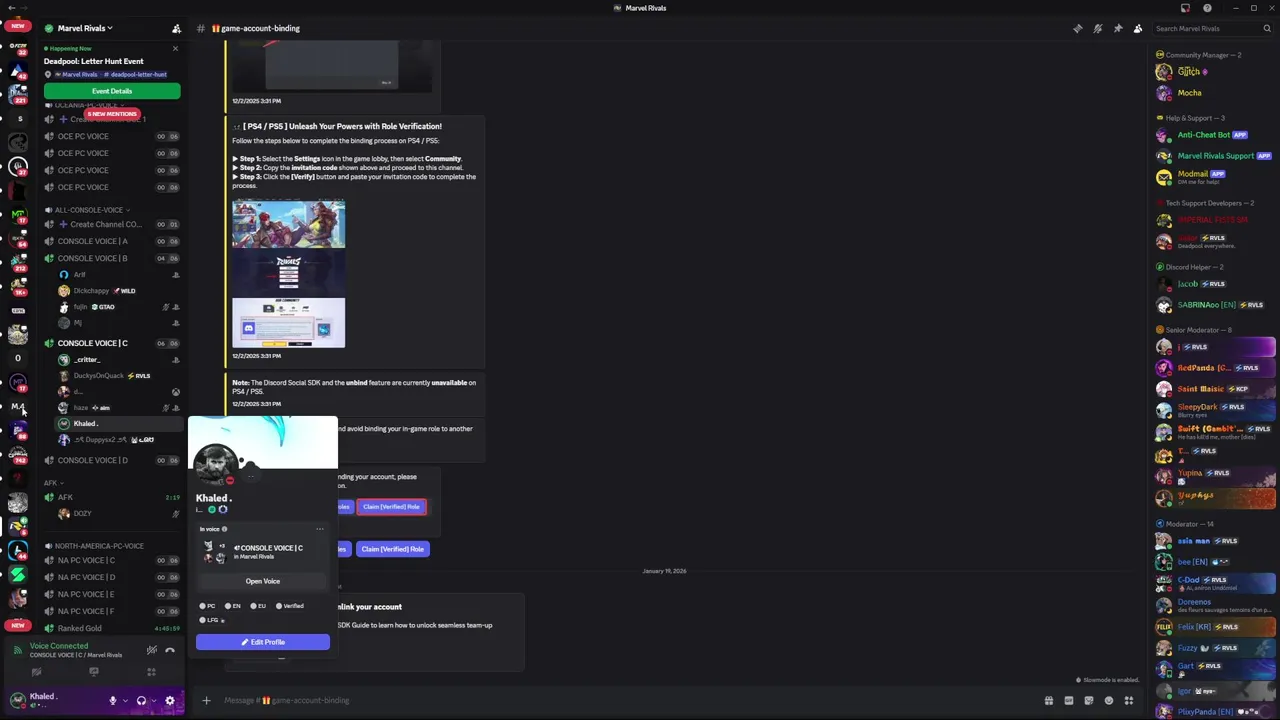The height and width of the screenshot is (720, 1280).
Task: Toggle notification settings bell in channel header
Action: click(1098, 28)
